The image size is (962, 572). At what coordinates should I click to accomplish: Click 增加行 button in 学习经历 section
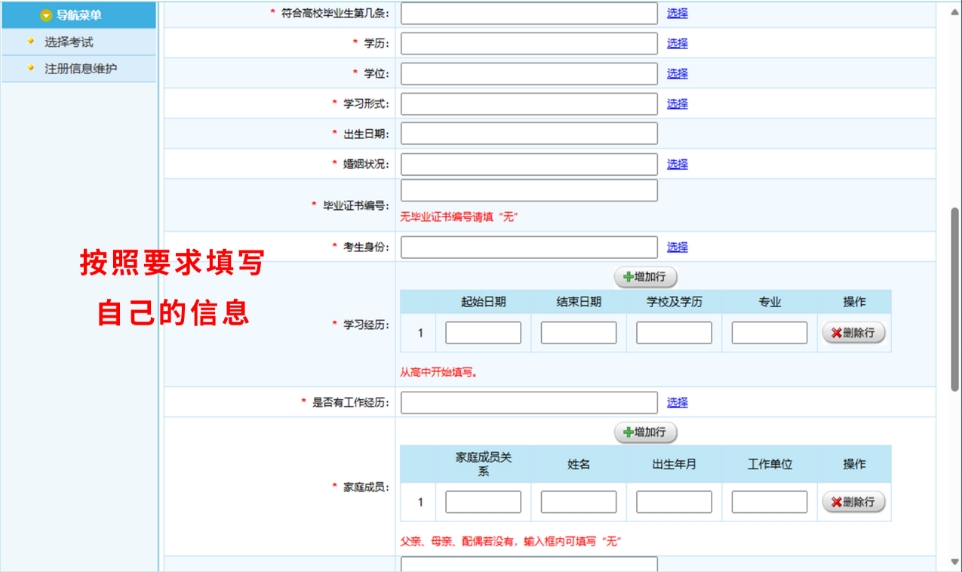(645, 277)
